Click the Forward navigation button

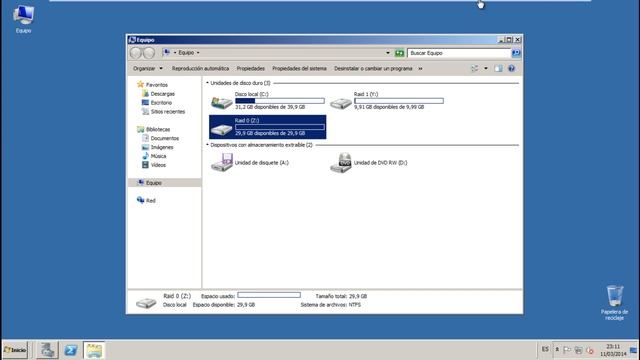[x=149, y=53]
